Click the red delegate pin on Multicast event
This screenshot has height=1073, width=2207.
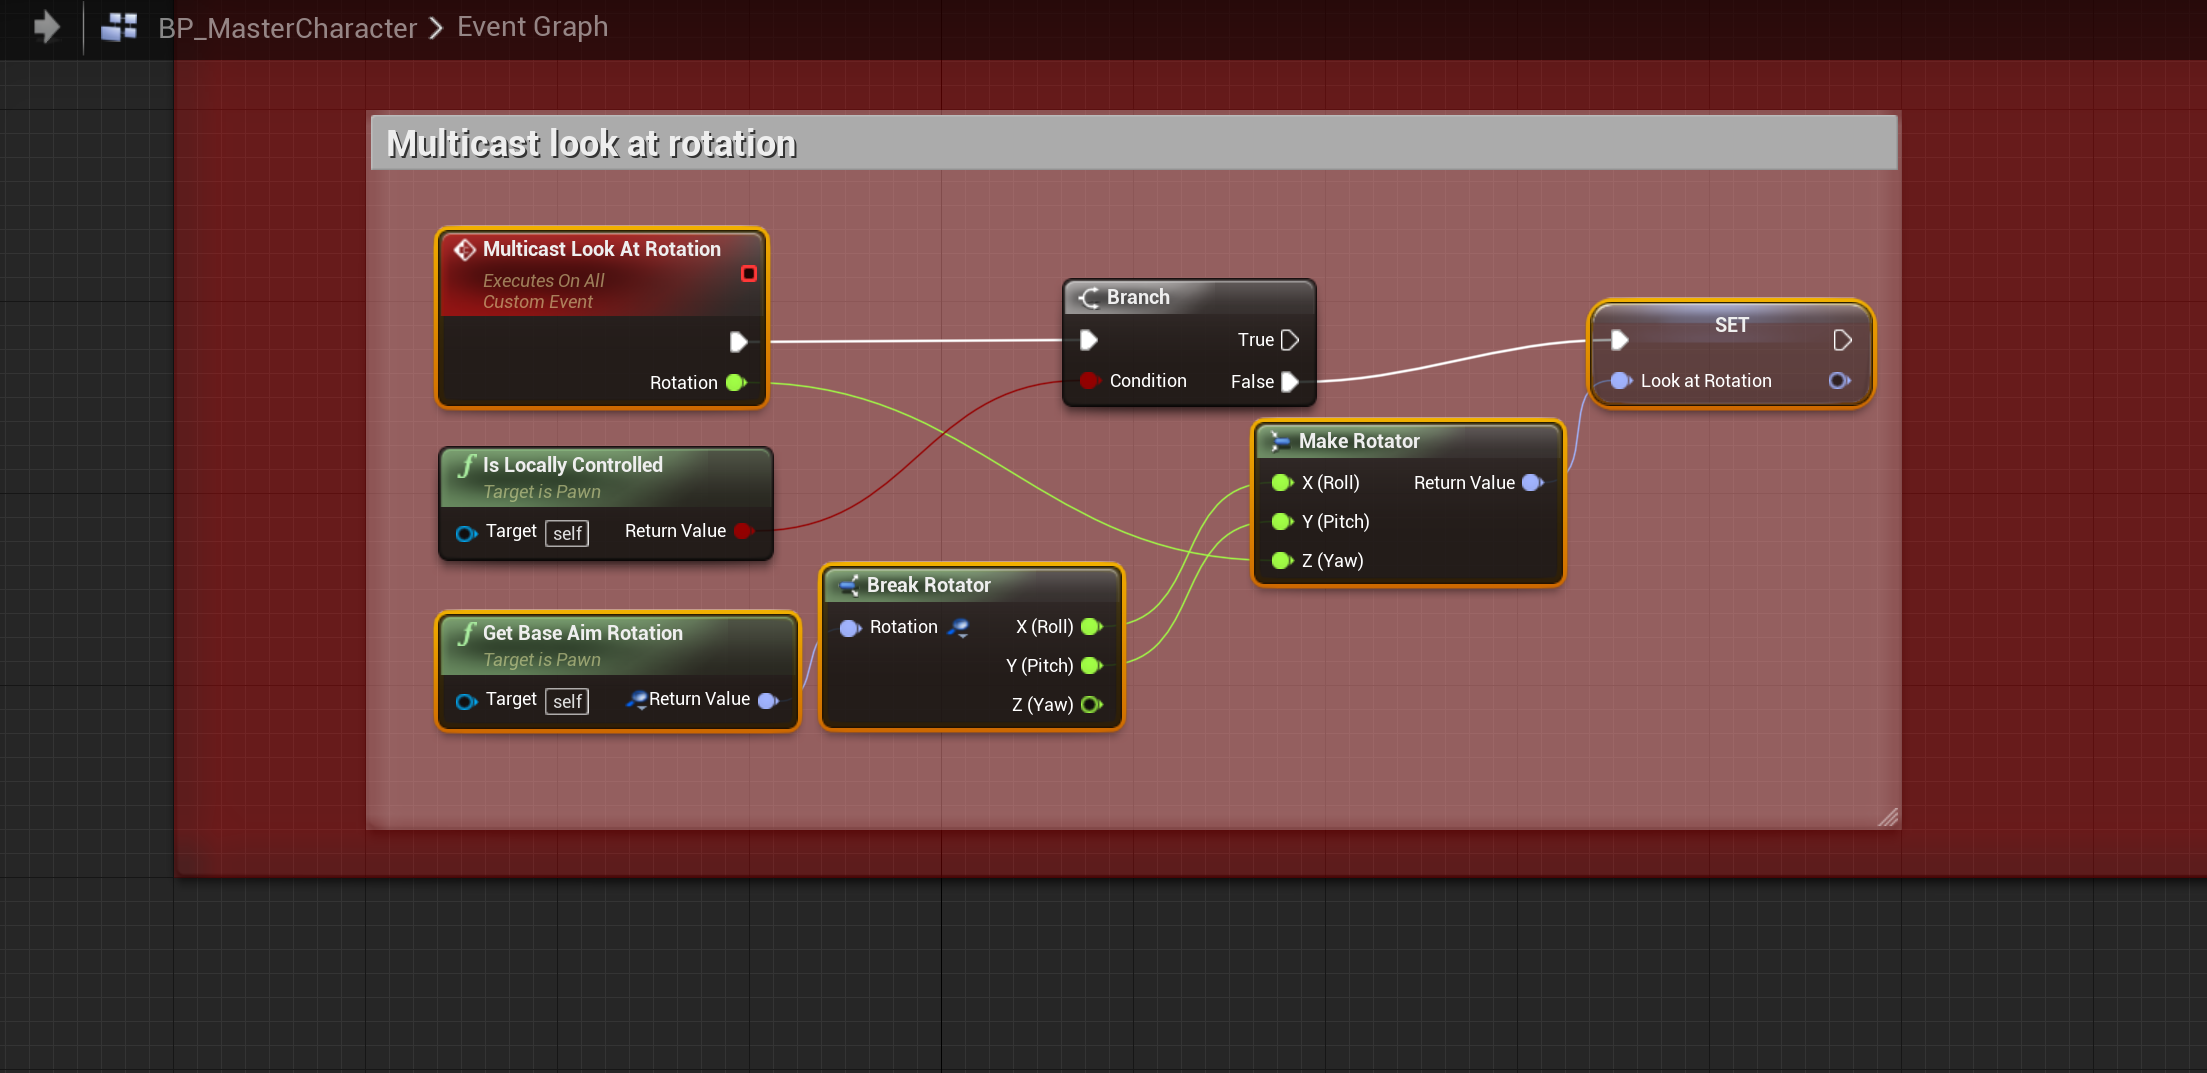tap(748, 274)
